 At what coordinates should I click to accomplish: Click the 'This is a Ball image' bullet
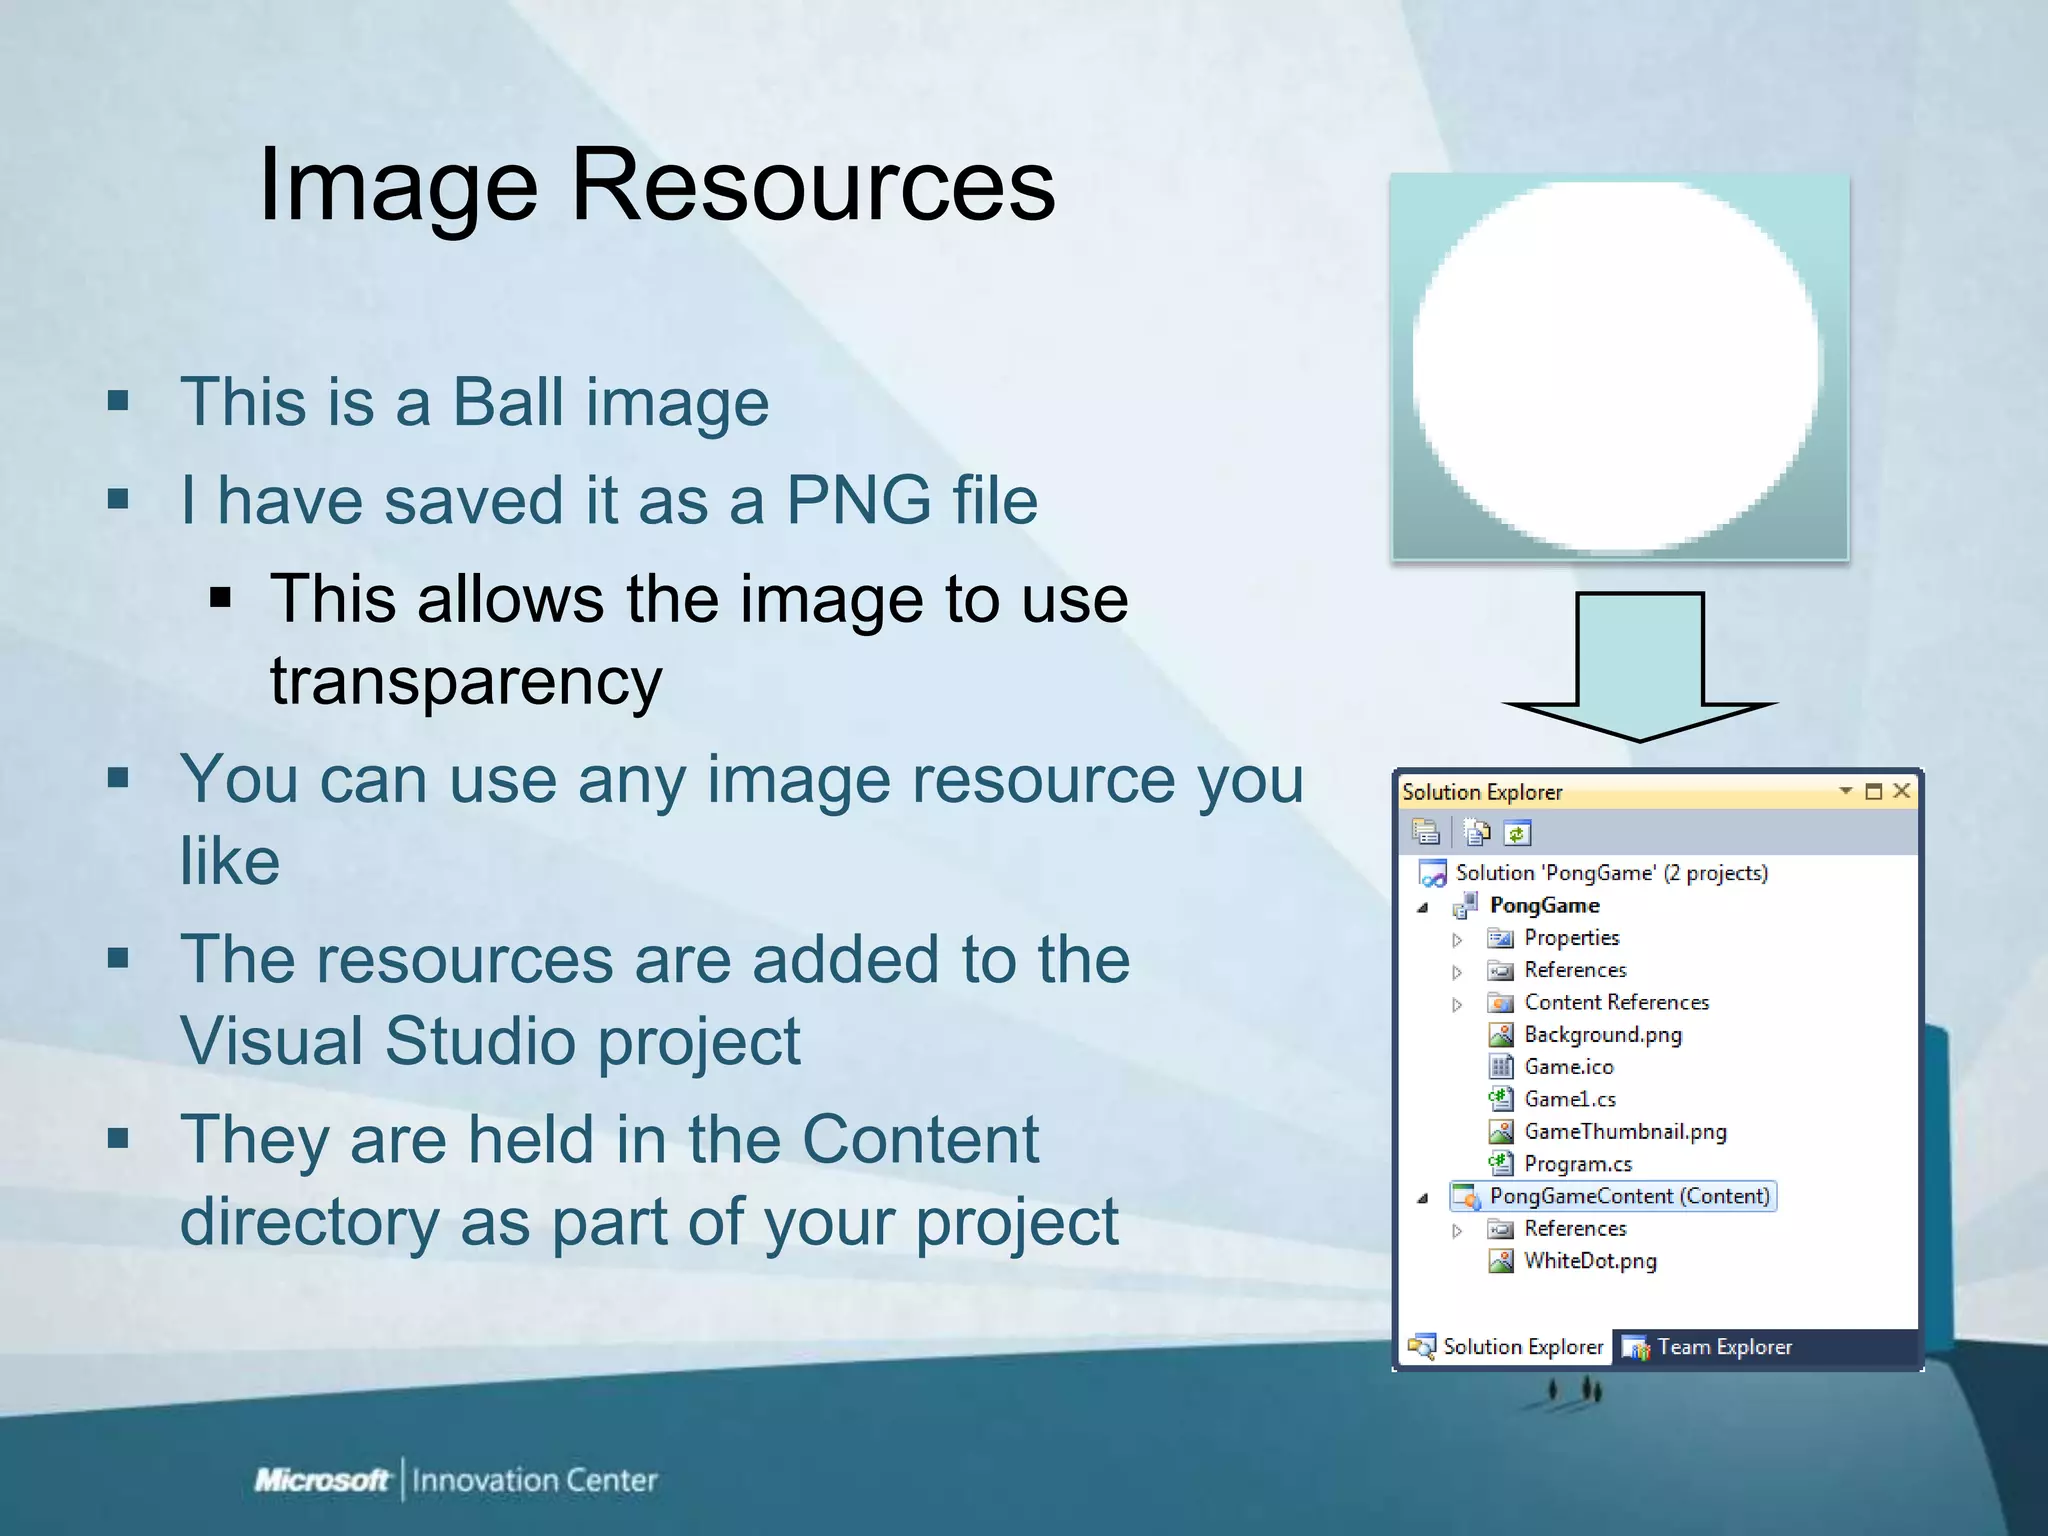tap(474, 402)
